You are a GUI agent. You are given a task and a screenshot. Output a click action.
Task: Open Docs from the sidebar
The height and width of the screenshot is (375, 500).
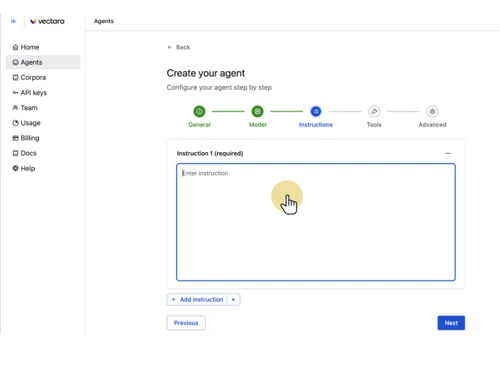tap(43, 153)
